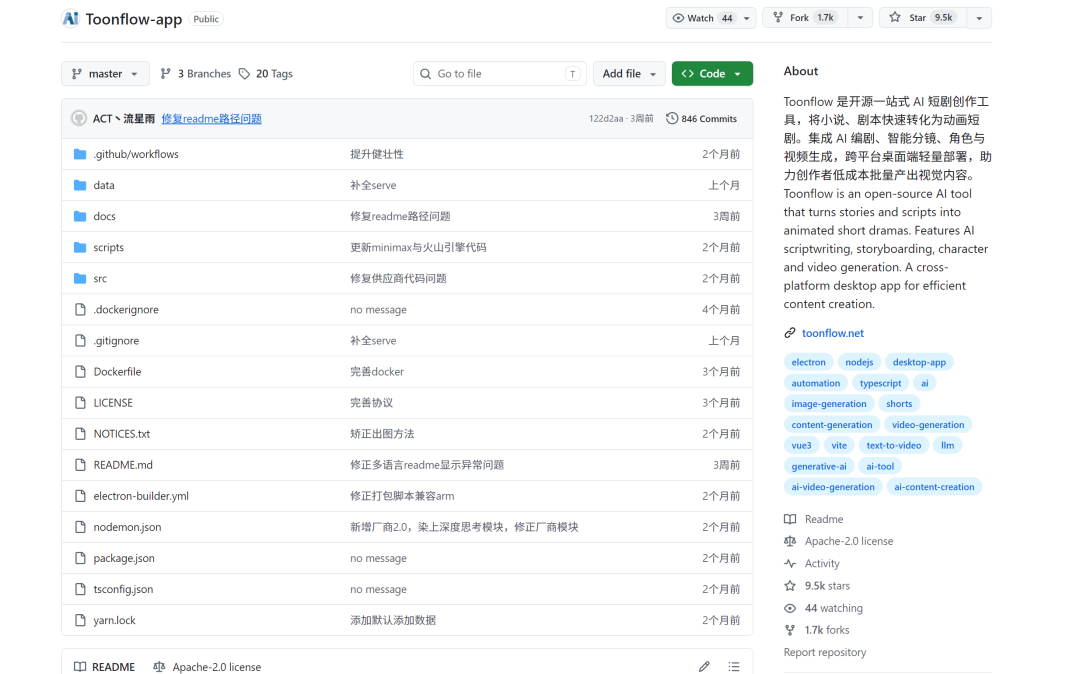Viewport: 1080px width, 674px height.
Task: Click the book icon beside Readme in About
Action: (x=790, y=519)
